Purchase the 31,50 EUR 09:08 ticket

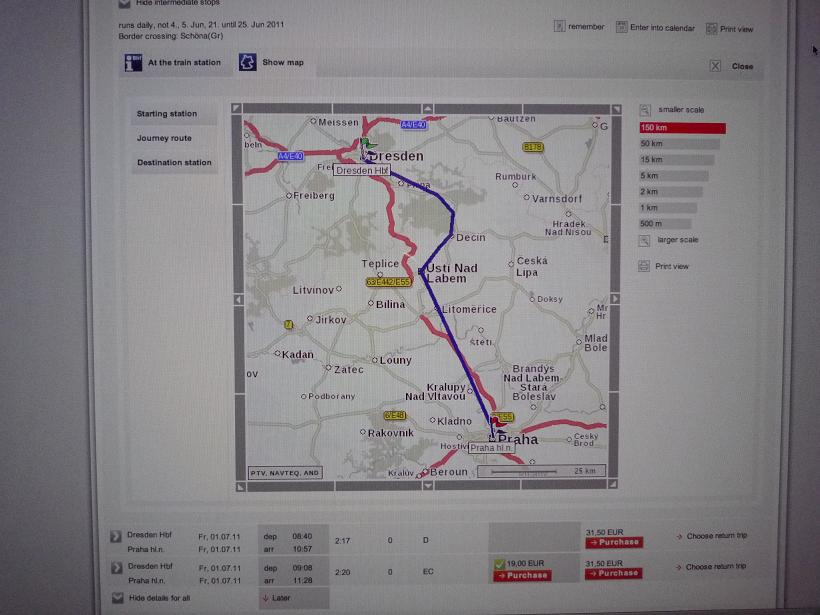click(x=613, y=574)
